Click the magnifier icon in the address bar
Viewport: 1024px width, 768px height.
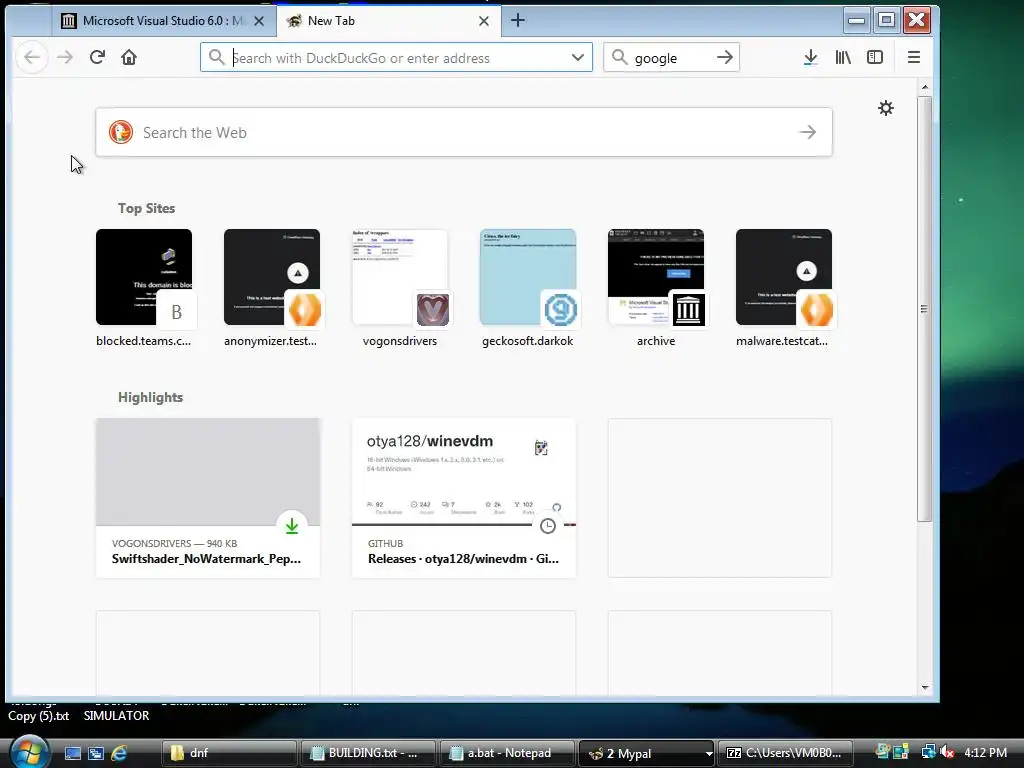(216, 57)
